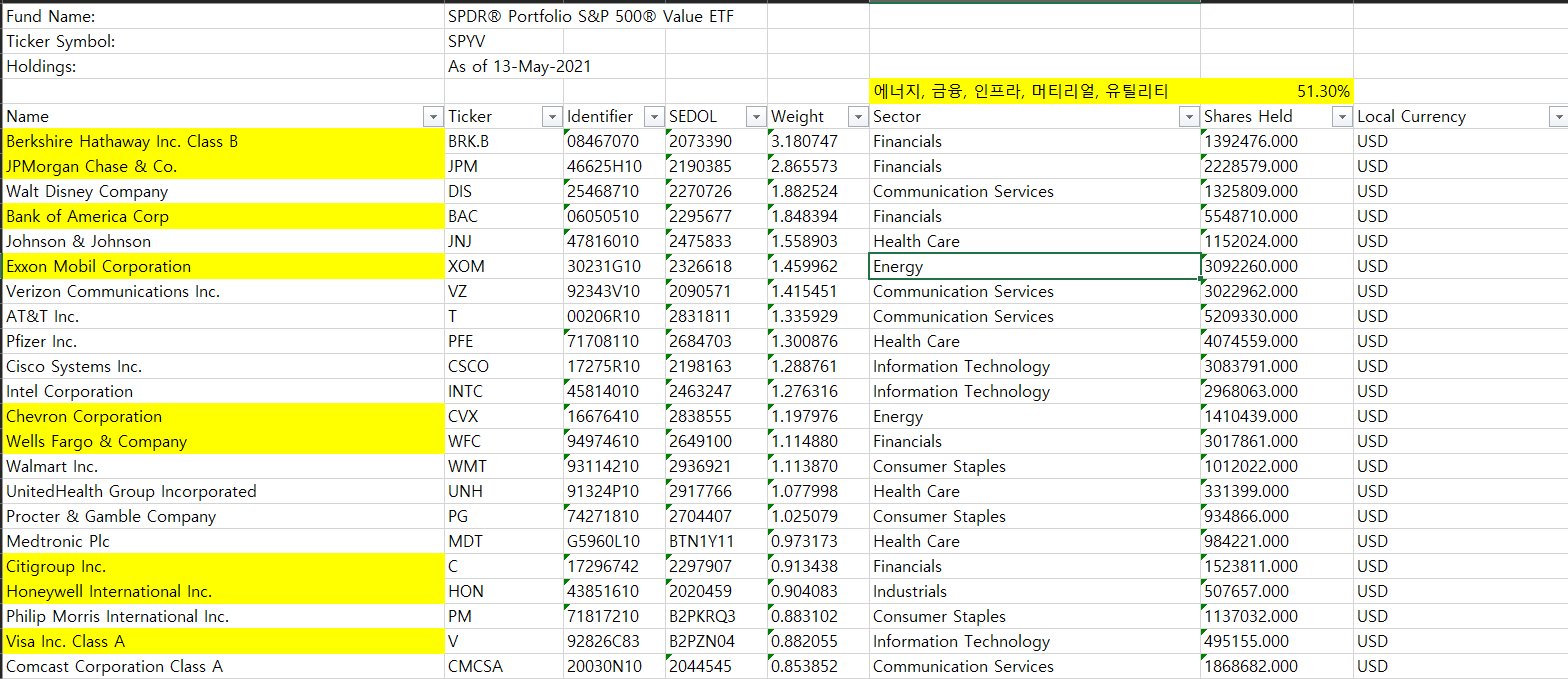The height and width of the screenshot is (679, 1568).
Task: Click the As of 13-May-2021 cell
Action: tap(519, 67)
